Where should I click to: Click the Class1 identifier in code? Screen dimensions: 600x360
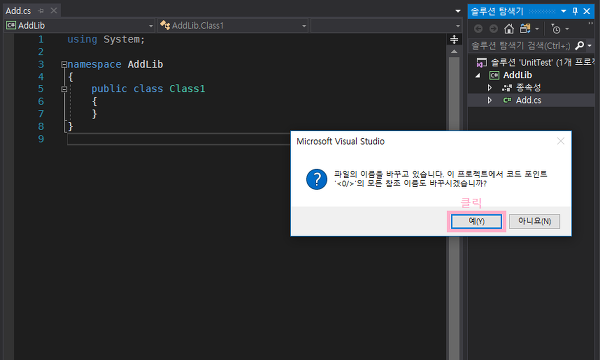(x=187, y=89)
